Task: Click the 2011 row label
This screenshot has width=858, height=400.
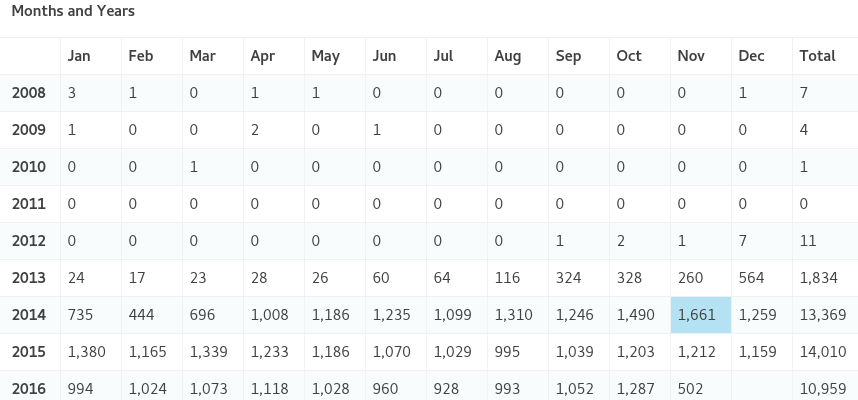Action: [28, 204]
